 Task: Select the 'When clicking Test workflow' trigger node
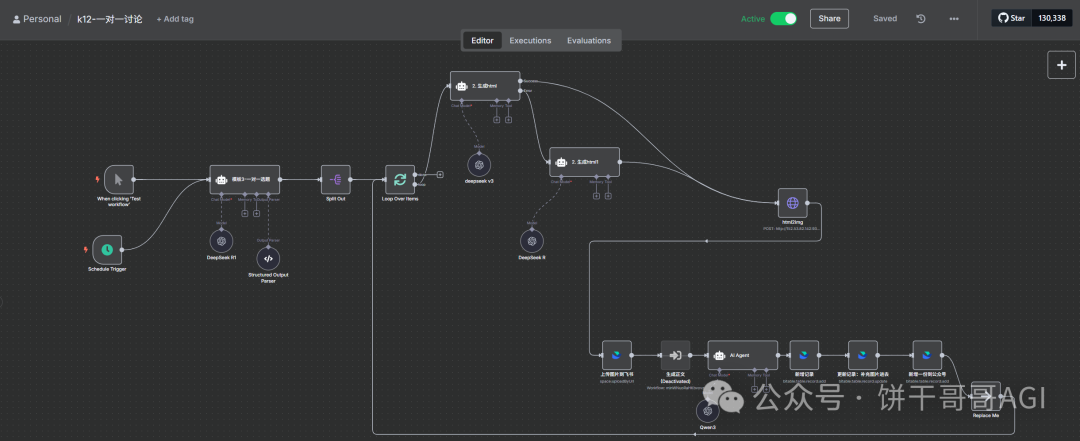click(118, 179)
